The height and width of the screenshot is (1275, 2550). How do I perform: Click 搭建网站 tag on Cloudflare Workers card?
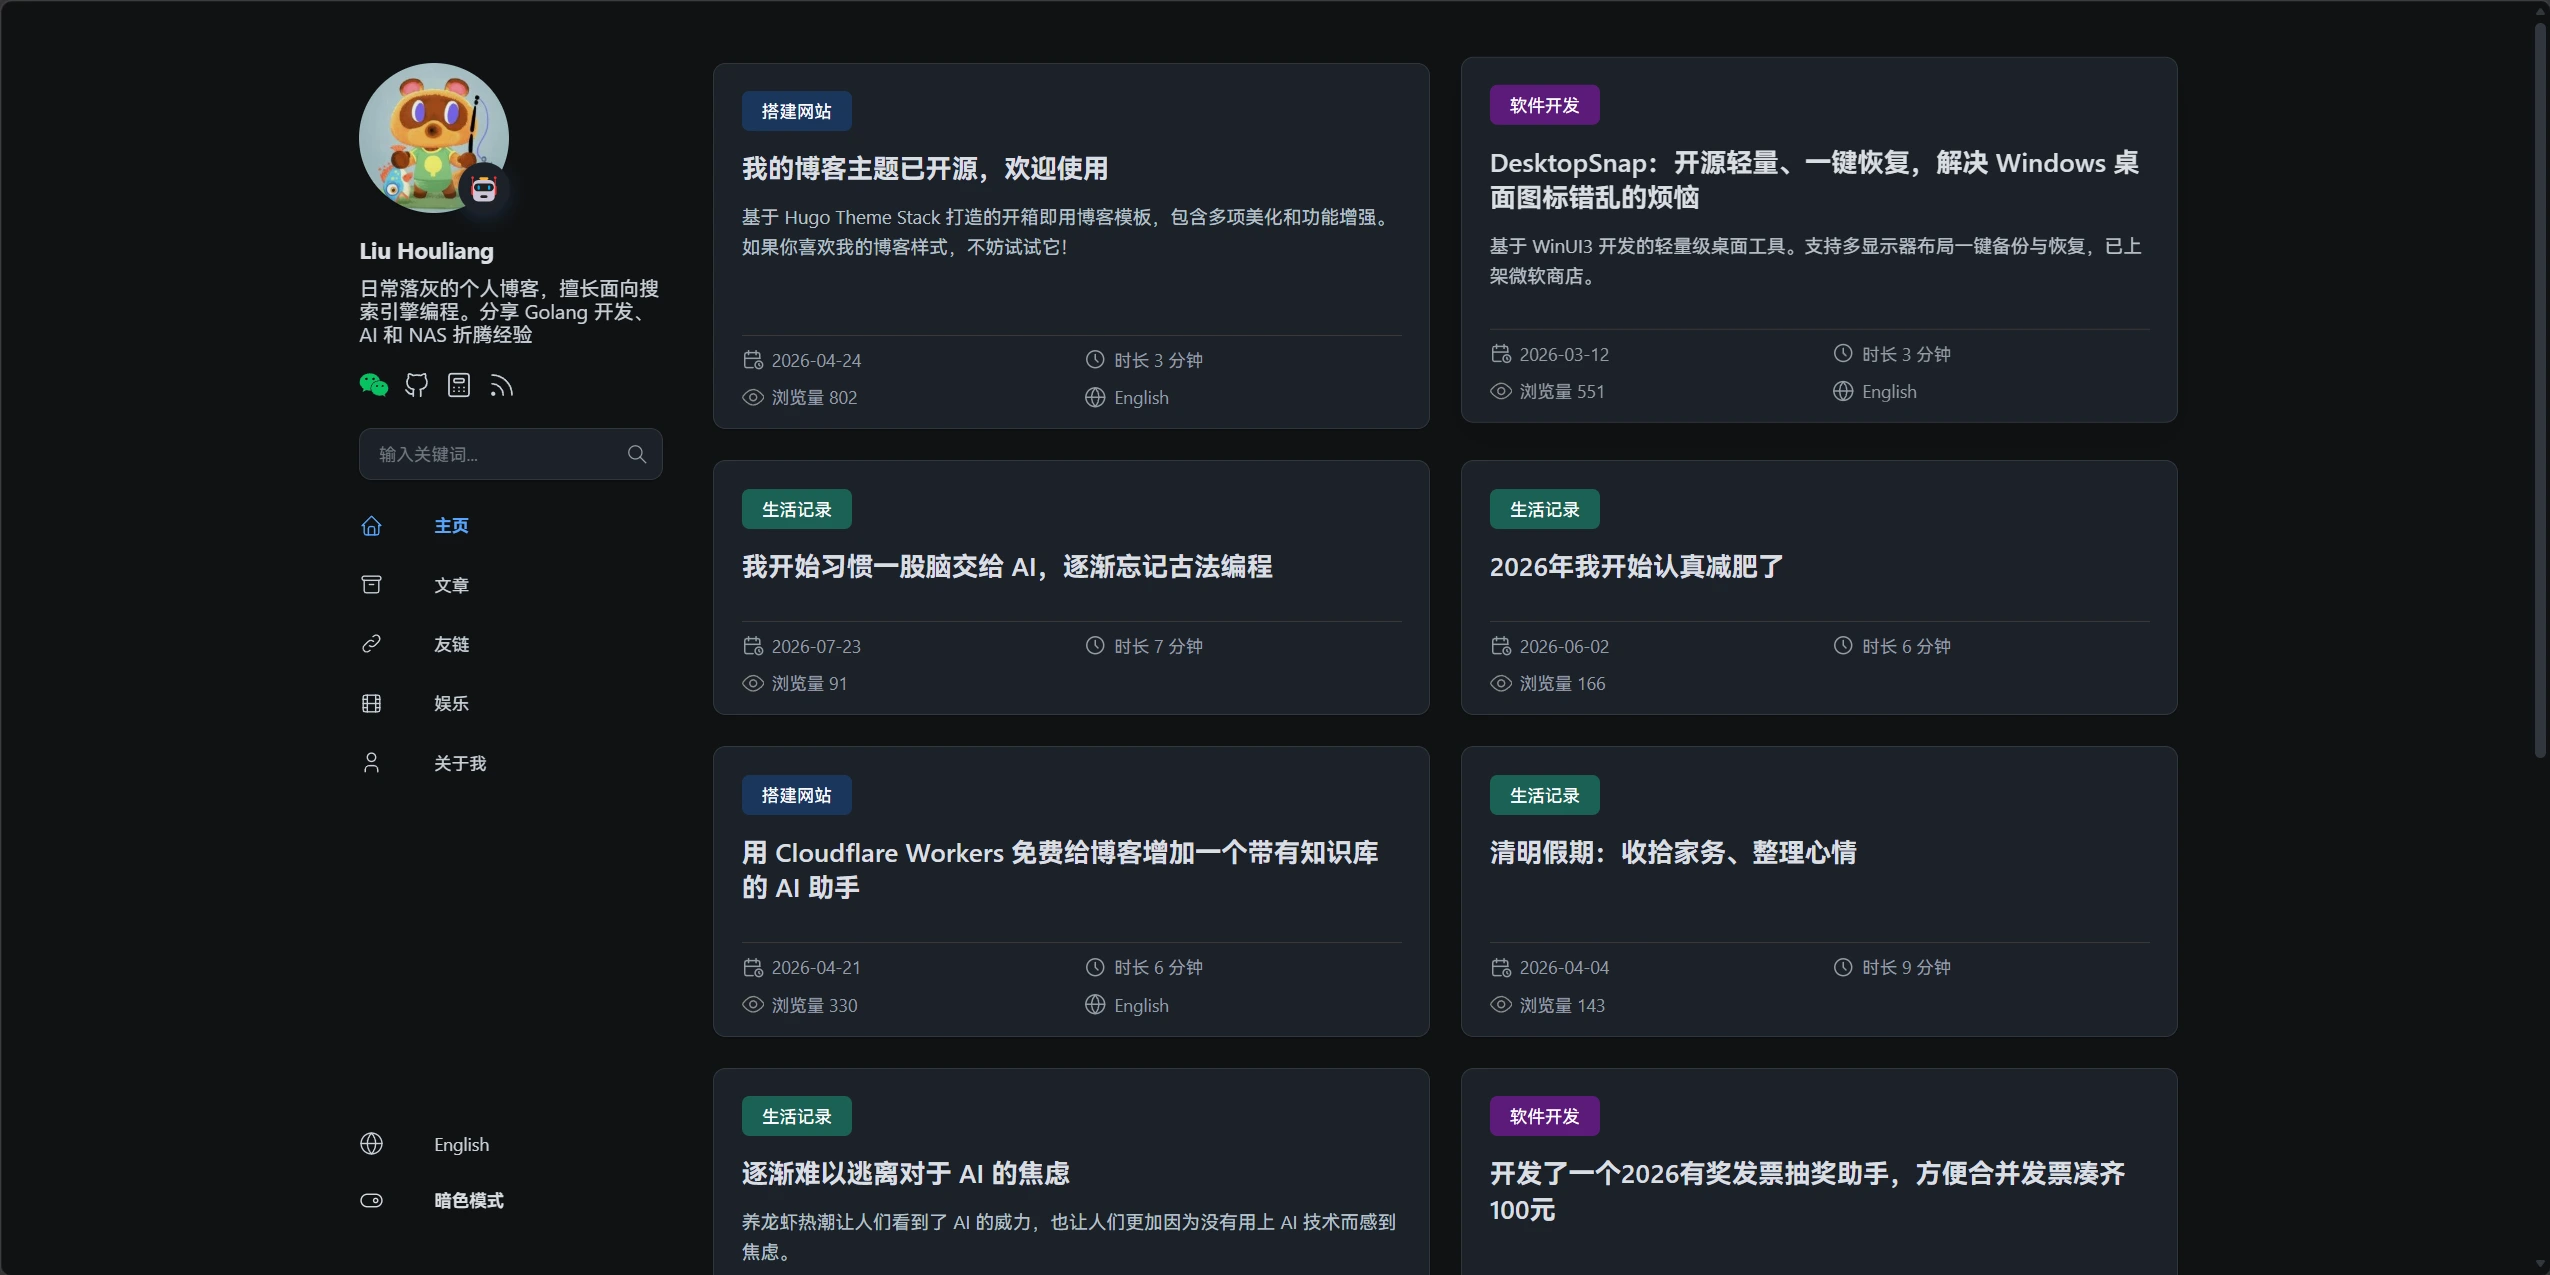[797, 795]
